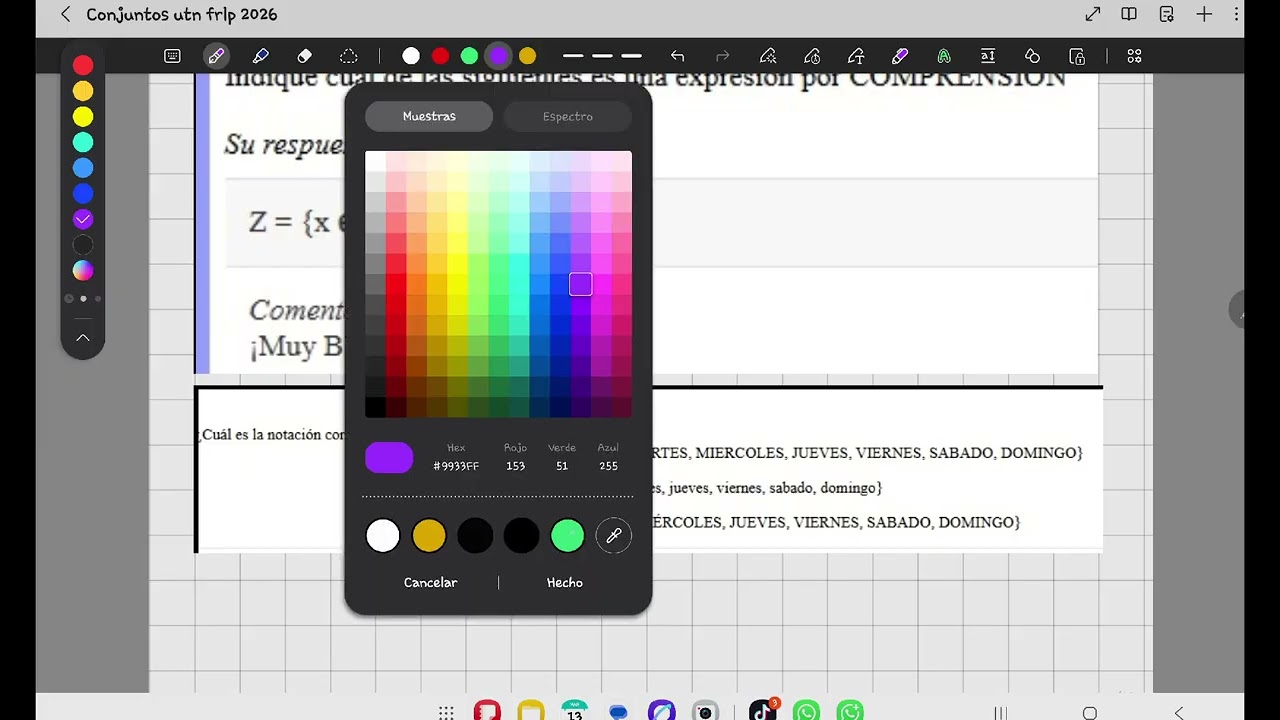This screenshot has height=720, width=1280.
Task: Choose the second stroke thickness preset
Action: pos(602,56)
